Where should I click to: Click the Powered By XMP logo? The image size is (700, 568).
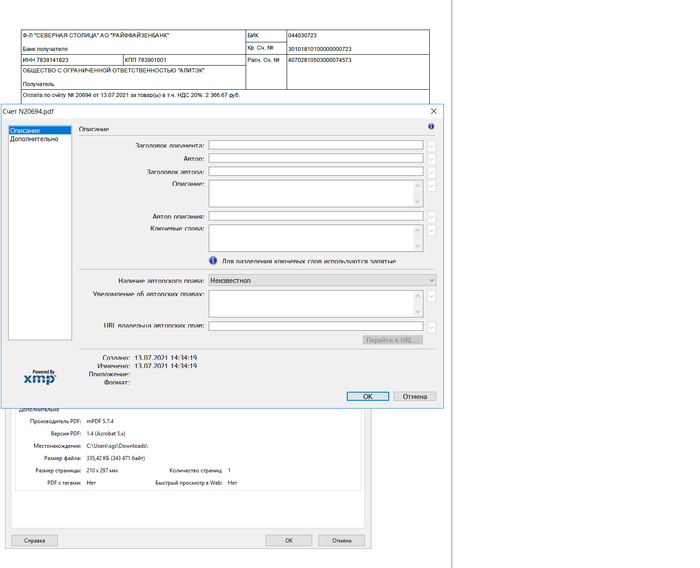point(40,377)
